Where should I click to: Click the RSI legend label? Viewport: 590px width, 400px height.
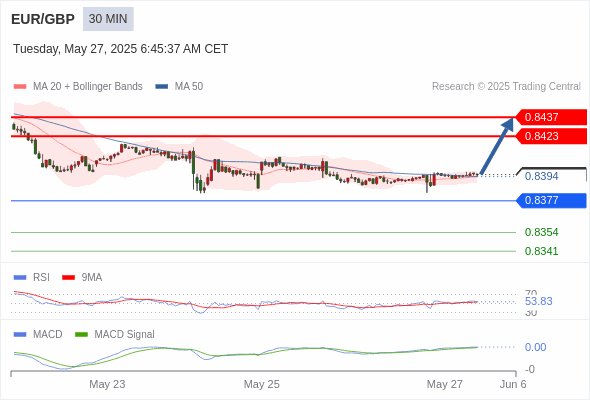tap(41, 278)
